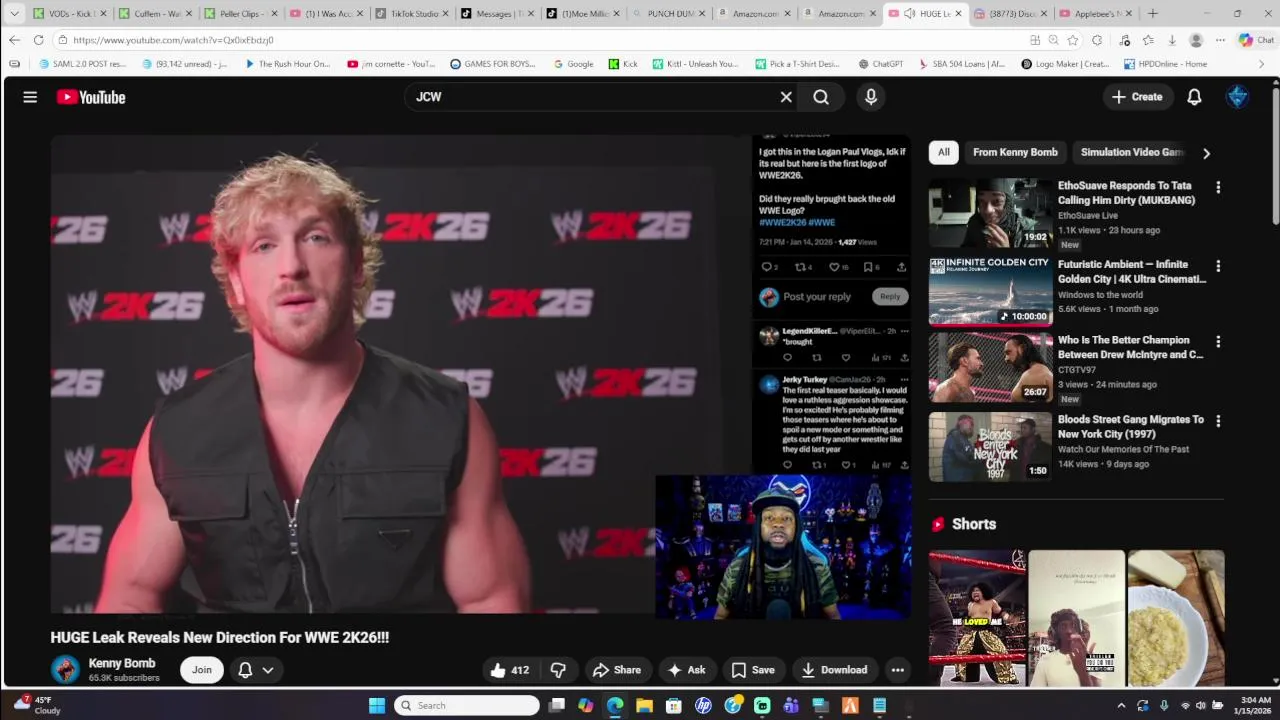Open the Copilot Chat button
Image resolution: width=1280 pixels, height=720 pixels.
1256,40
